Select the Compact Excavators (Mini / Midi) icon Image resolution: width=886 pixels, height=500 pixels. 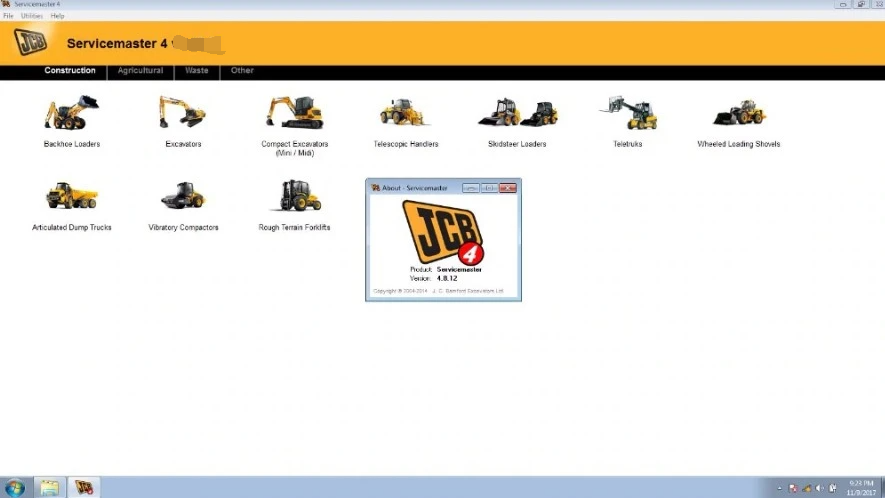(x=294, y=112)
